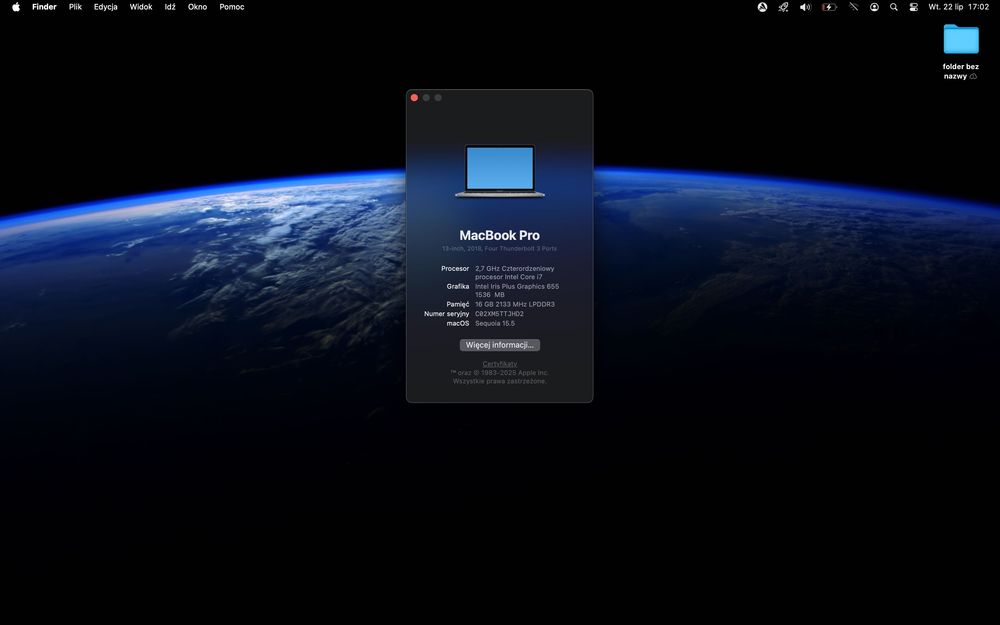
Task: Click the memory value '16 GB 2133 MHz LPDDR3'
Action: [515, 304]
